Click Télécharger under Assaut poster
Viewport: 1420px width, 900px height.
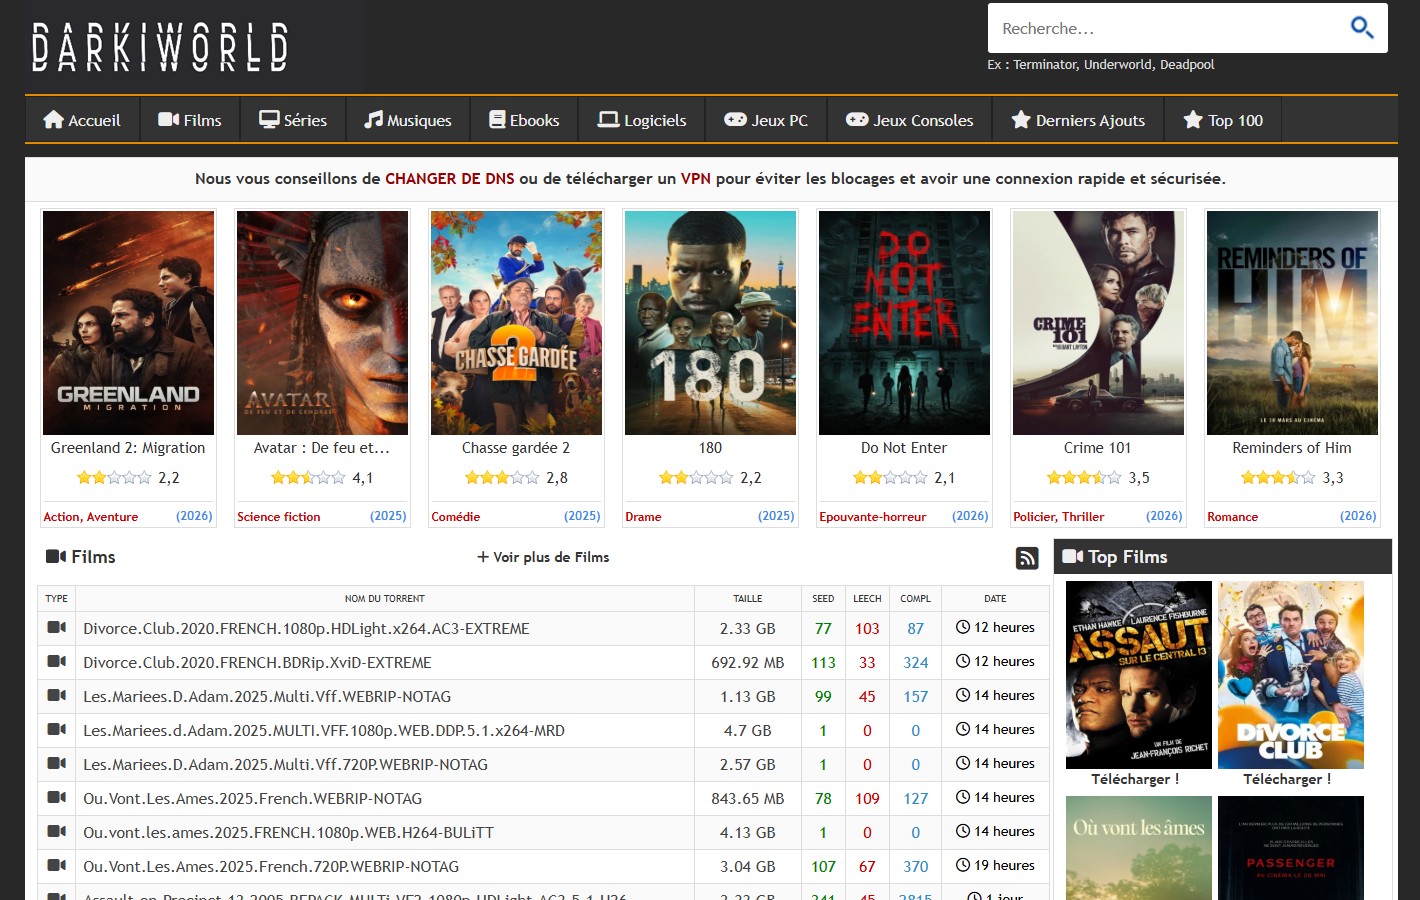(x=1135, y=779)
